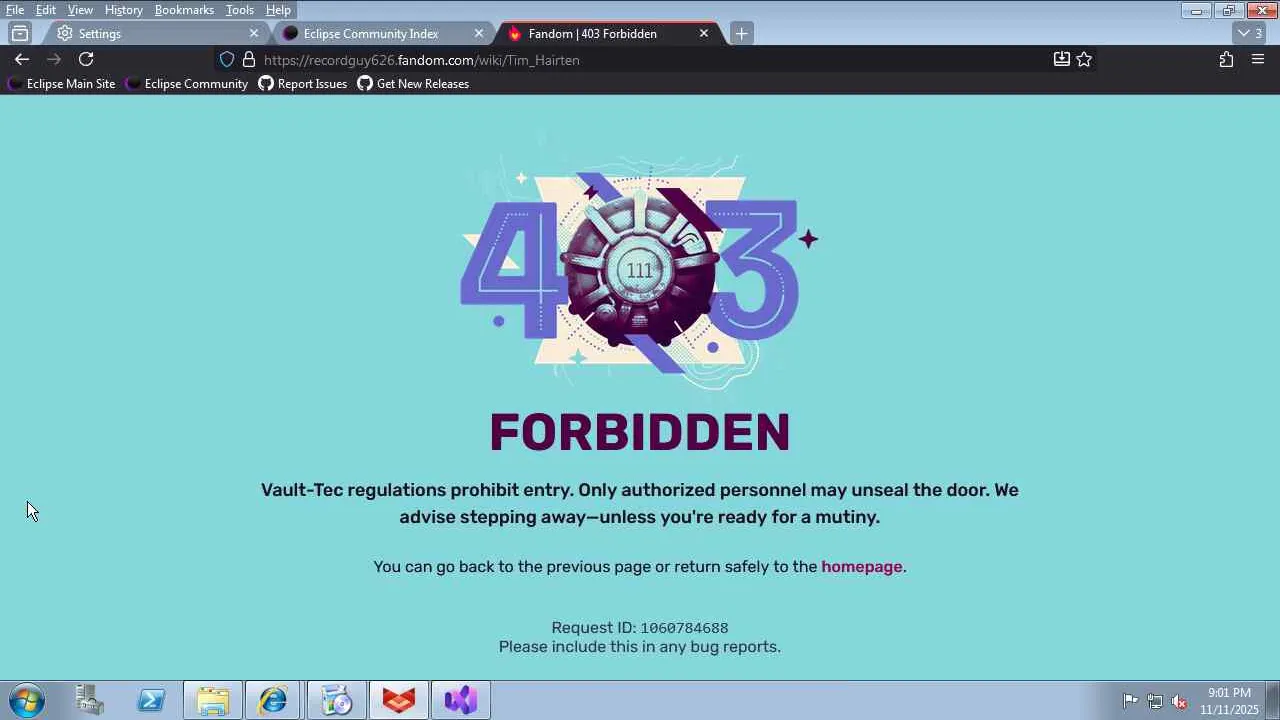Close the Settings tab
This screenshot has width=1280, height=720.
point(254,33)
